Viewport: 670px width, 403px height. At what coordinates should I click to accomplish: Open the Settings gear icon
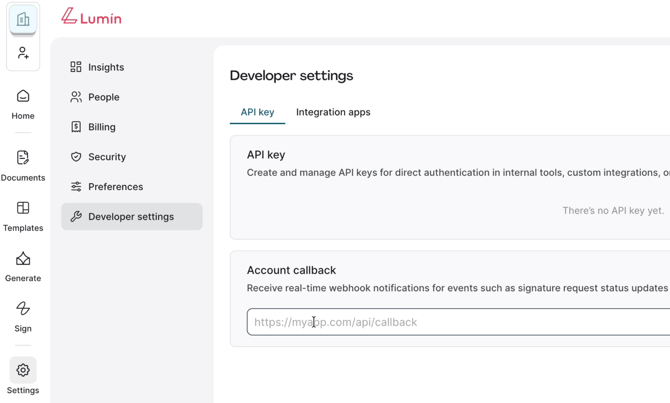point(23,370)
